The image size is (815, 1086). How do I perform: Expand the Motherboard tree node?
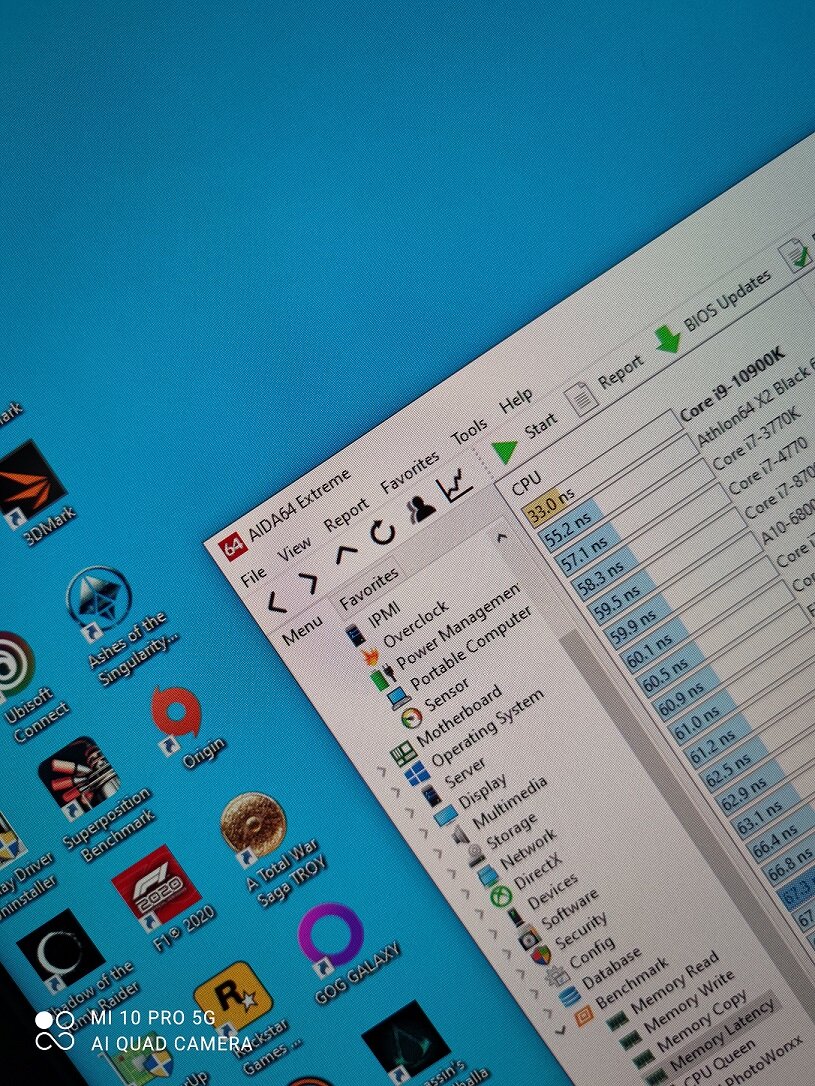[380, 769]
